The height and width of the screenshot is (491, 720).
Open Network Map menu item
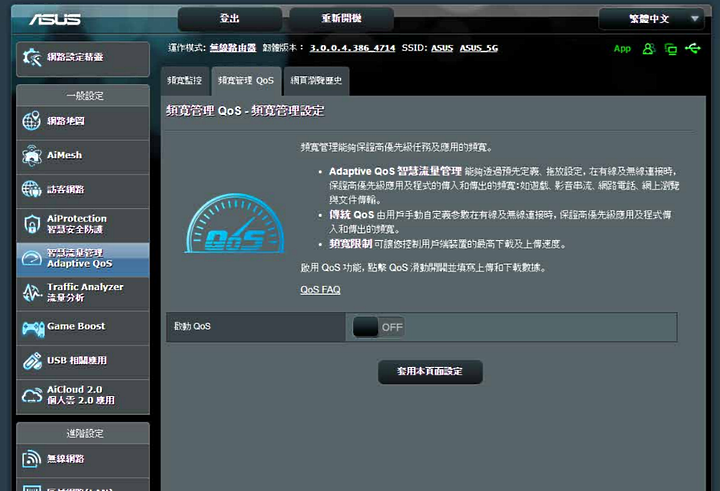pyautogui.click(x=83, y=121)
